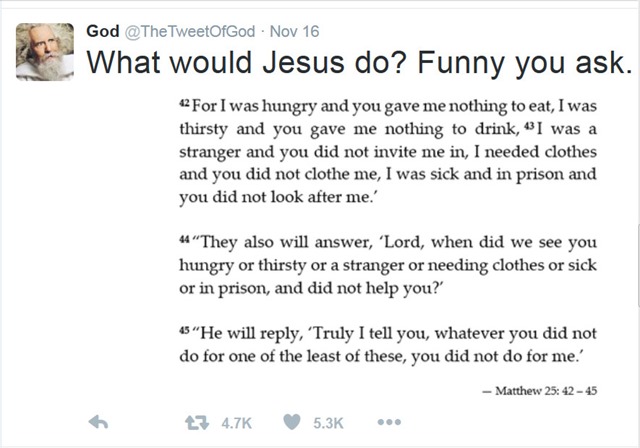Open the tweet permalink via Nov 16 date

click(x=295, y=32)
